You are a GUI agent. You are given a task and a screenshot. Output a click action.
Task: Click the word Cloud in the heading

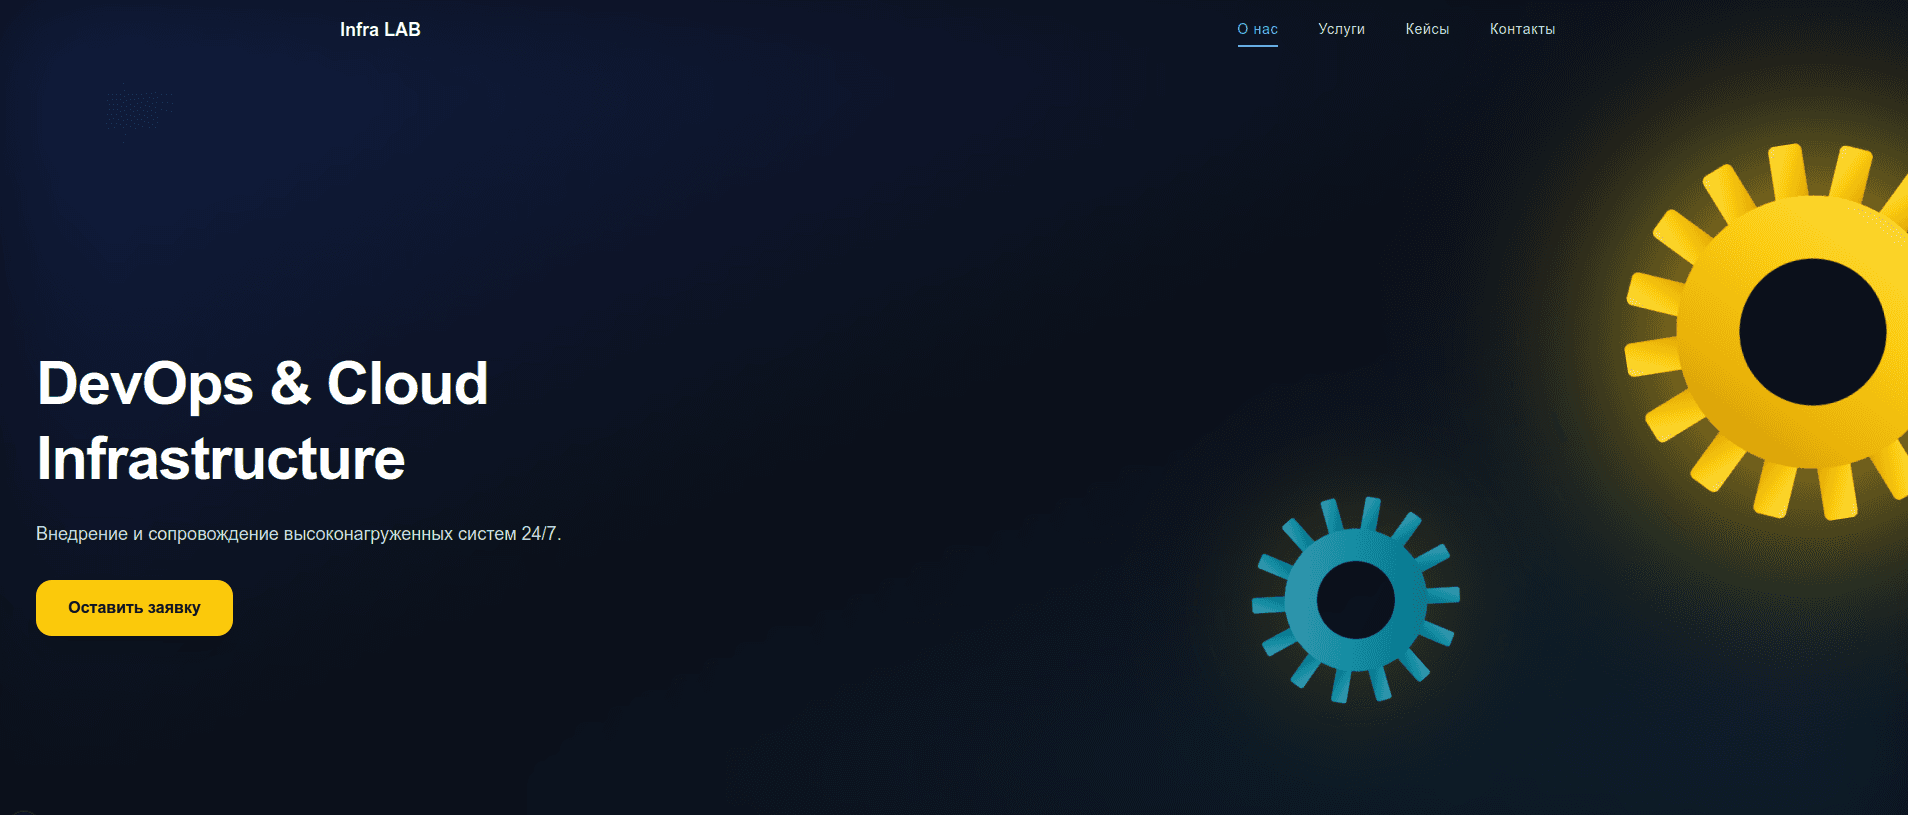tap(407, 384)
